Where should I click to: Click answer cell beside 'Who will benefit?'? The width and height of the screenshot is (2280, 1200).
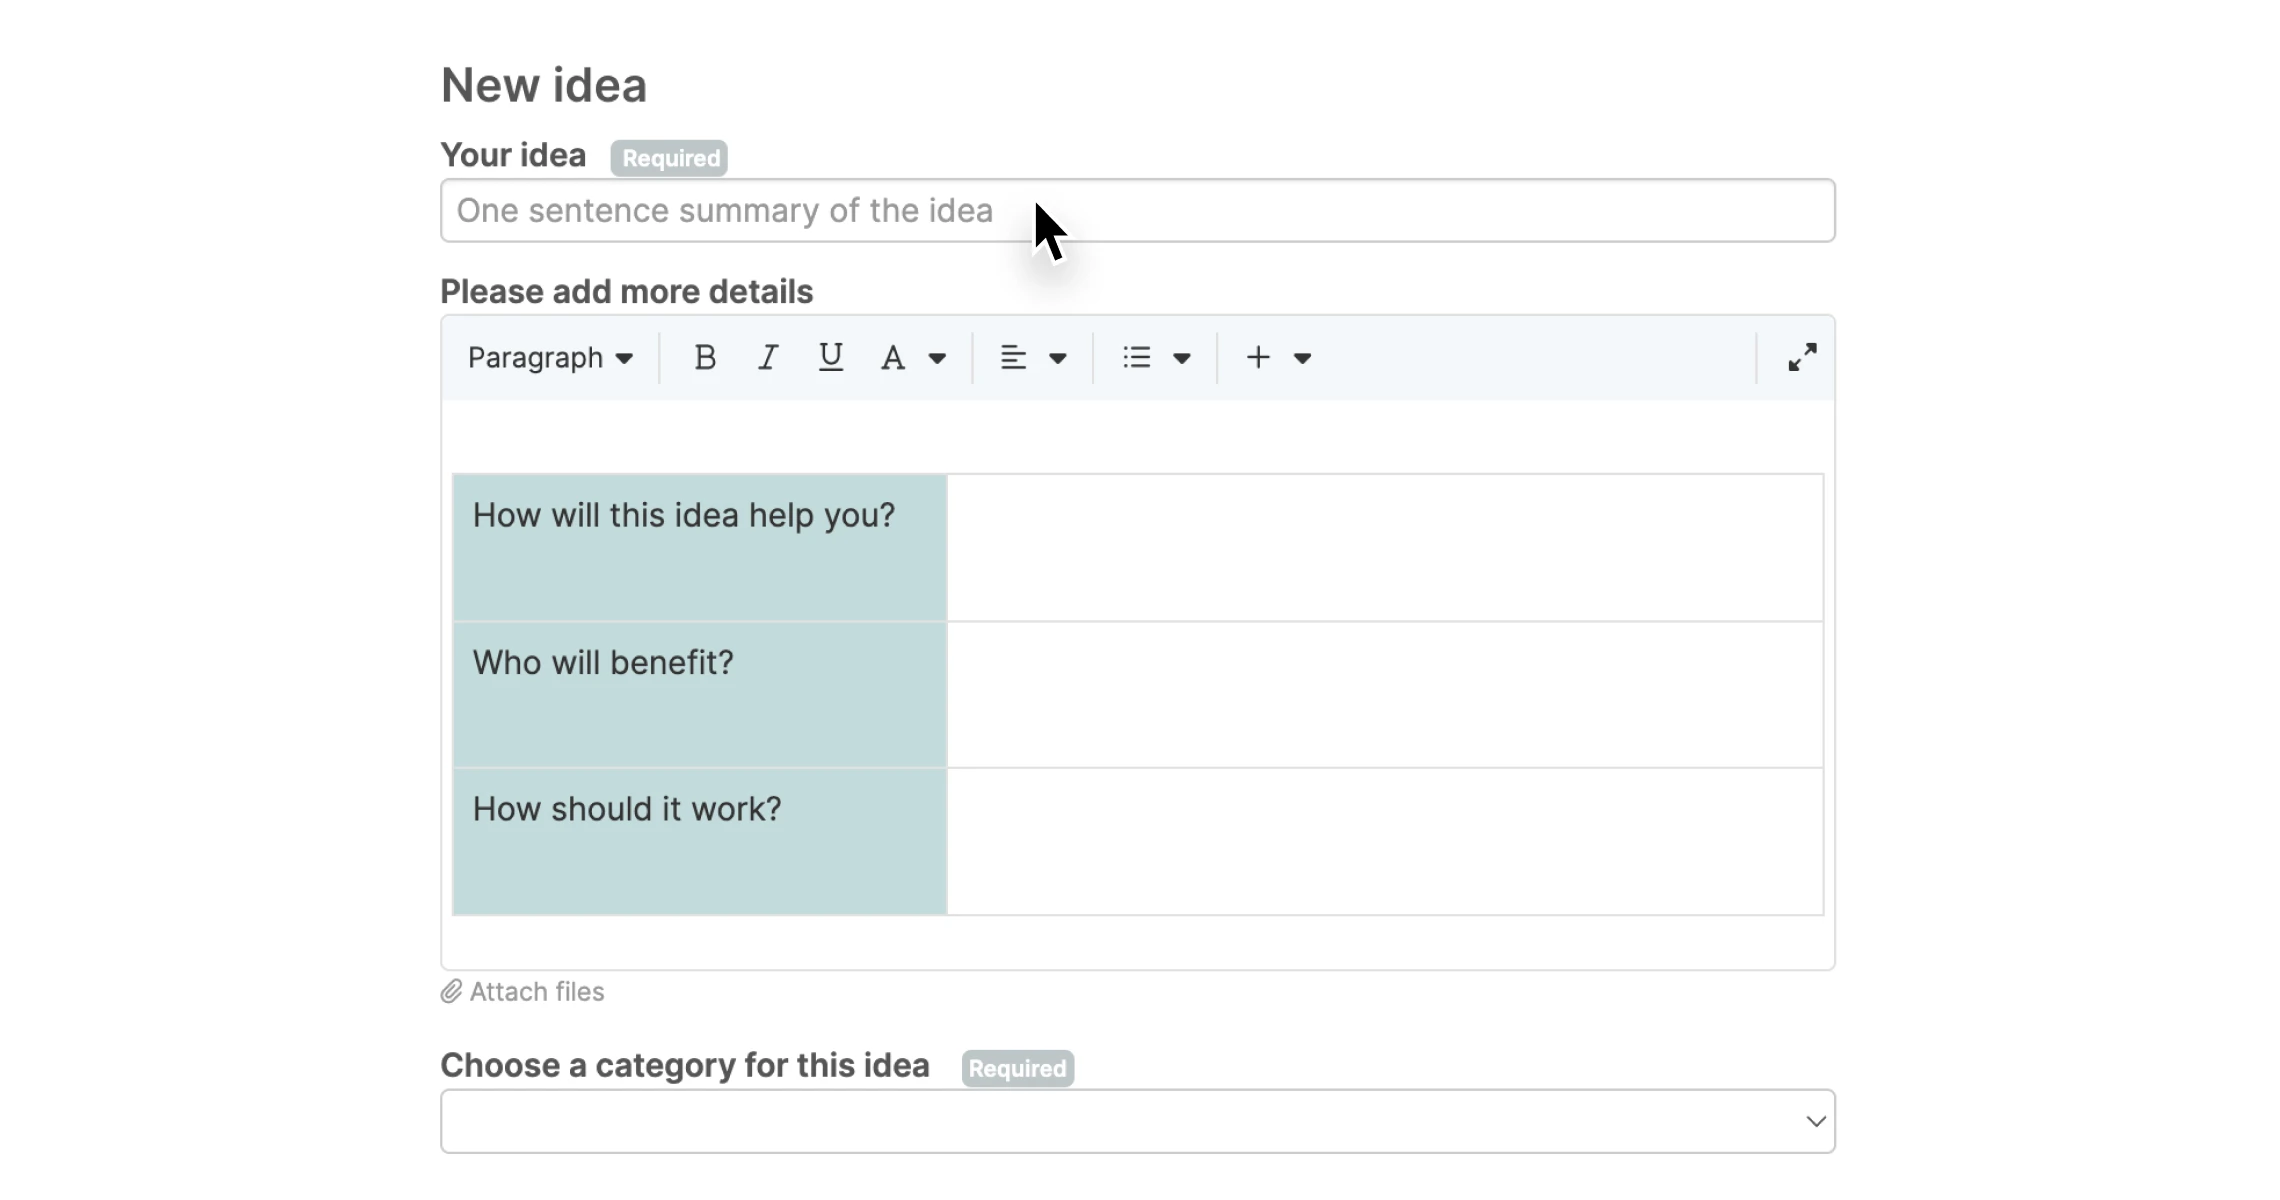click(x=1385, y=695)
